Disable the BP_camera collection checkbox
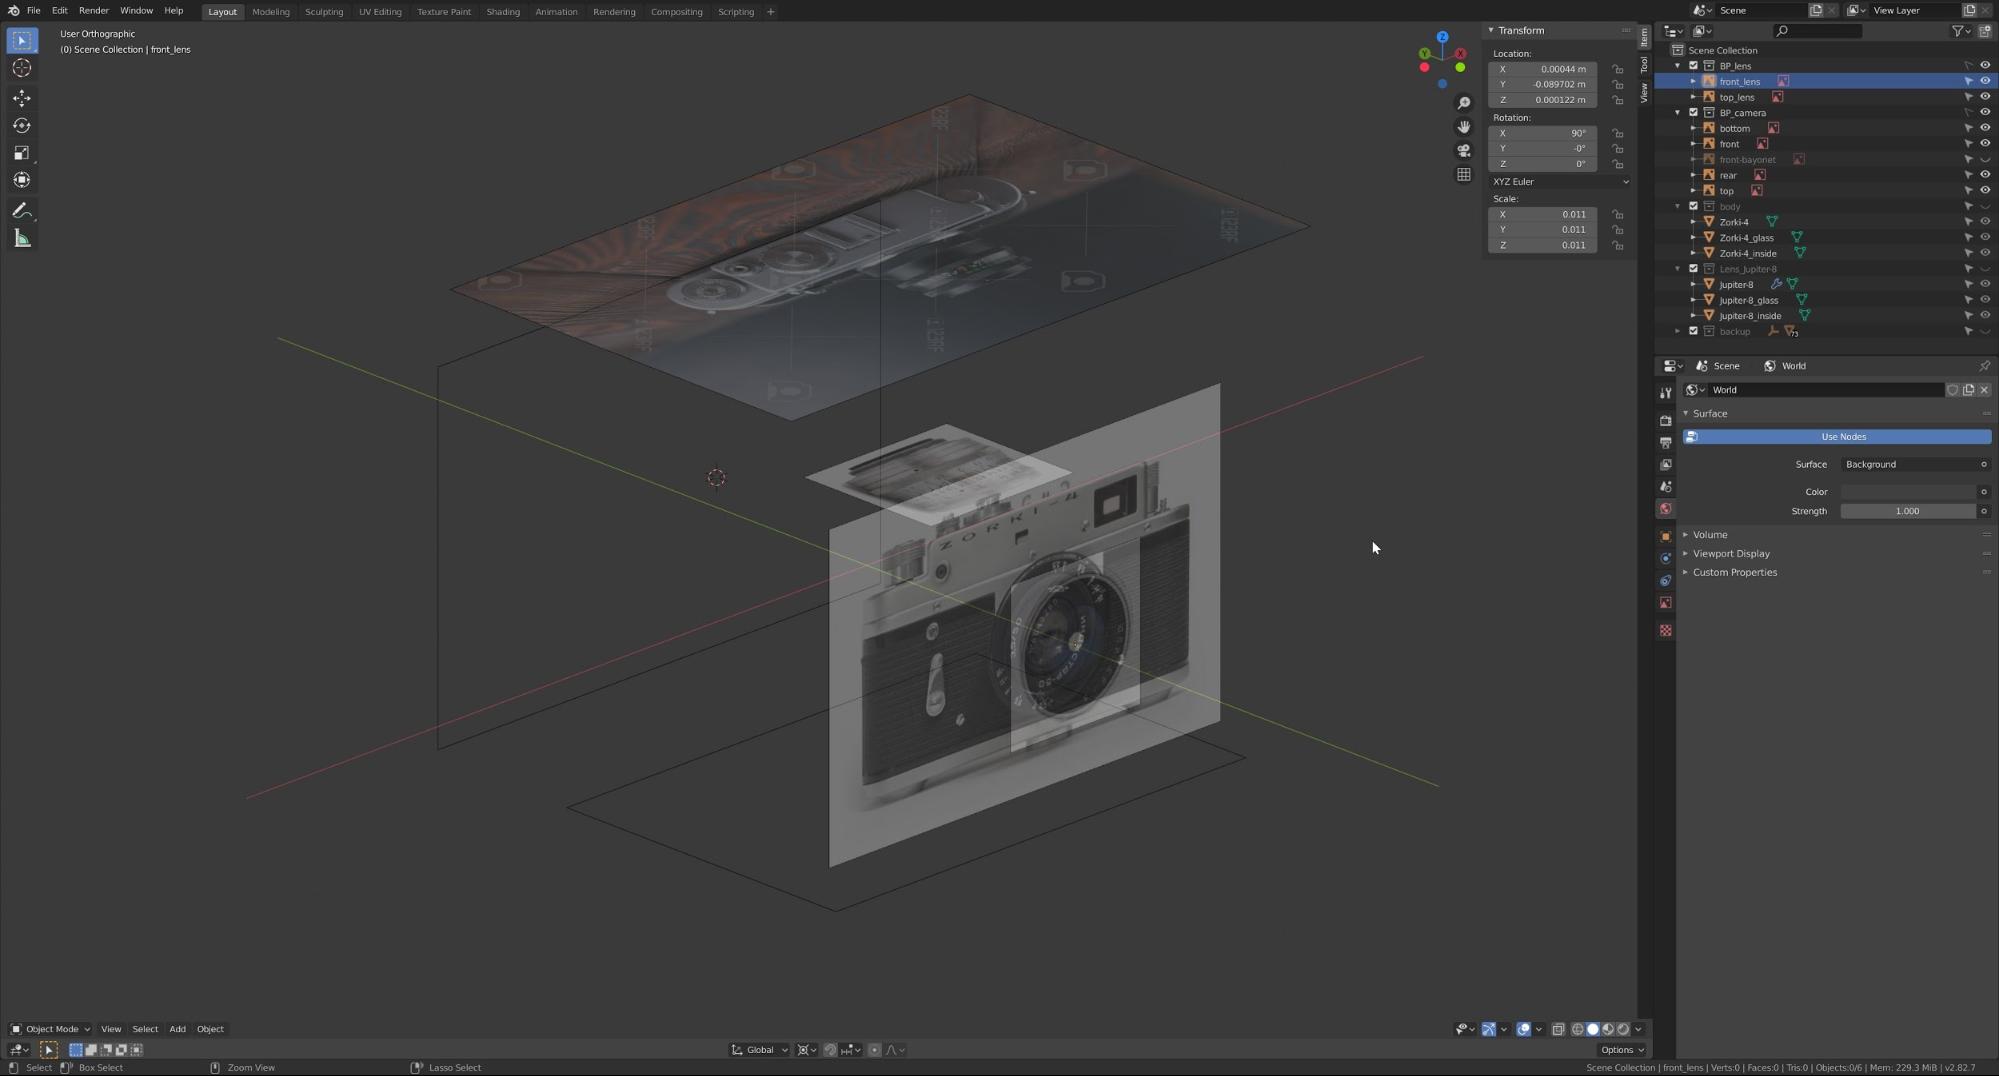The image size is (1999, 1076). (x=1694, y=112)
